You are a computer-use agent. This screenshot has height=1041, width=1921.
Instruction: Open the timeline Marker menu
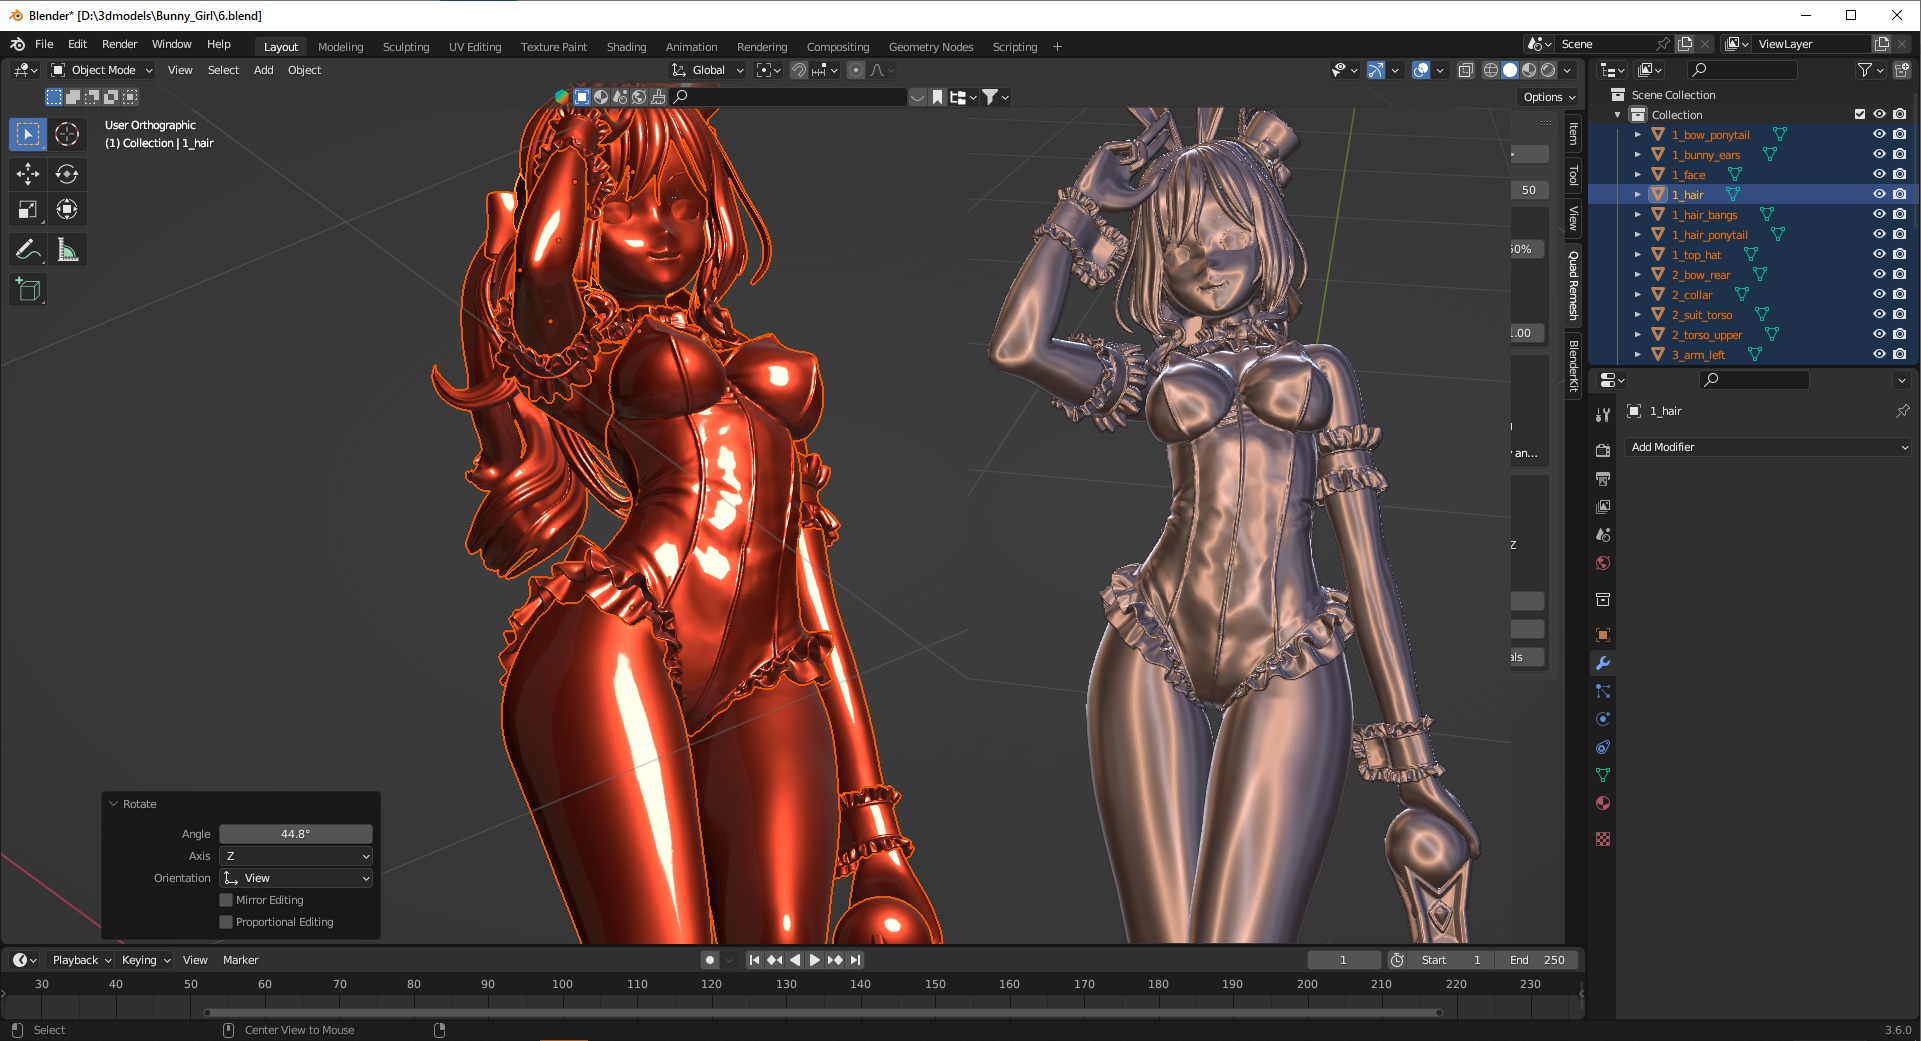[240, 960]
